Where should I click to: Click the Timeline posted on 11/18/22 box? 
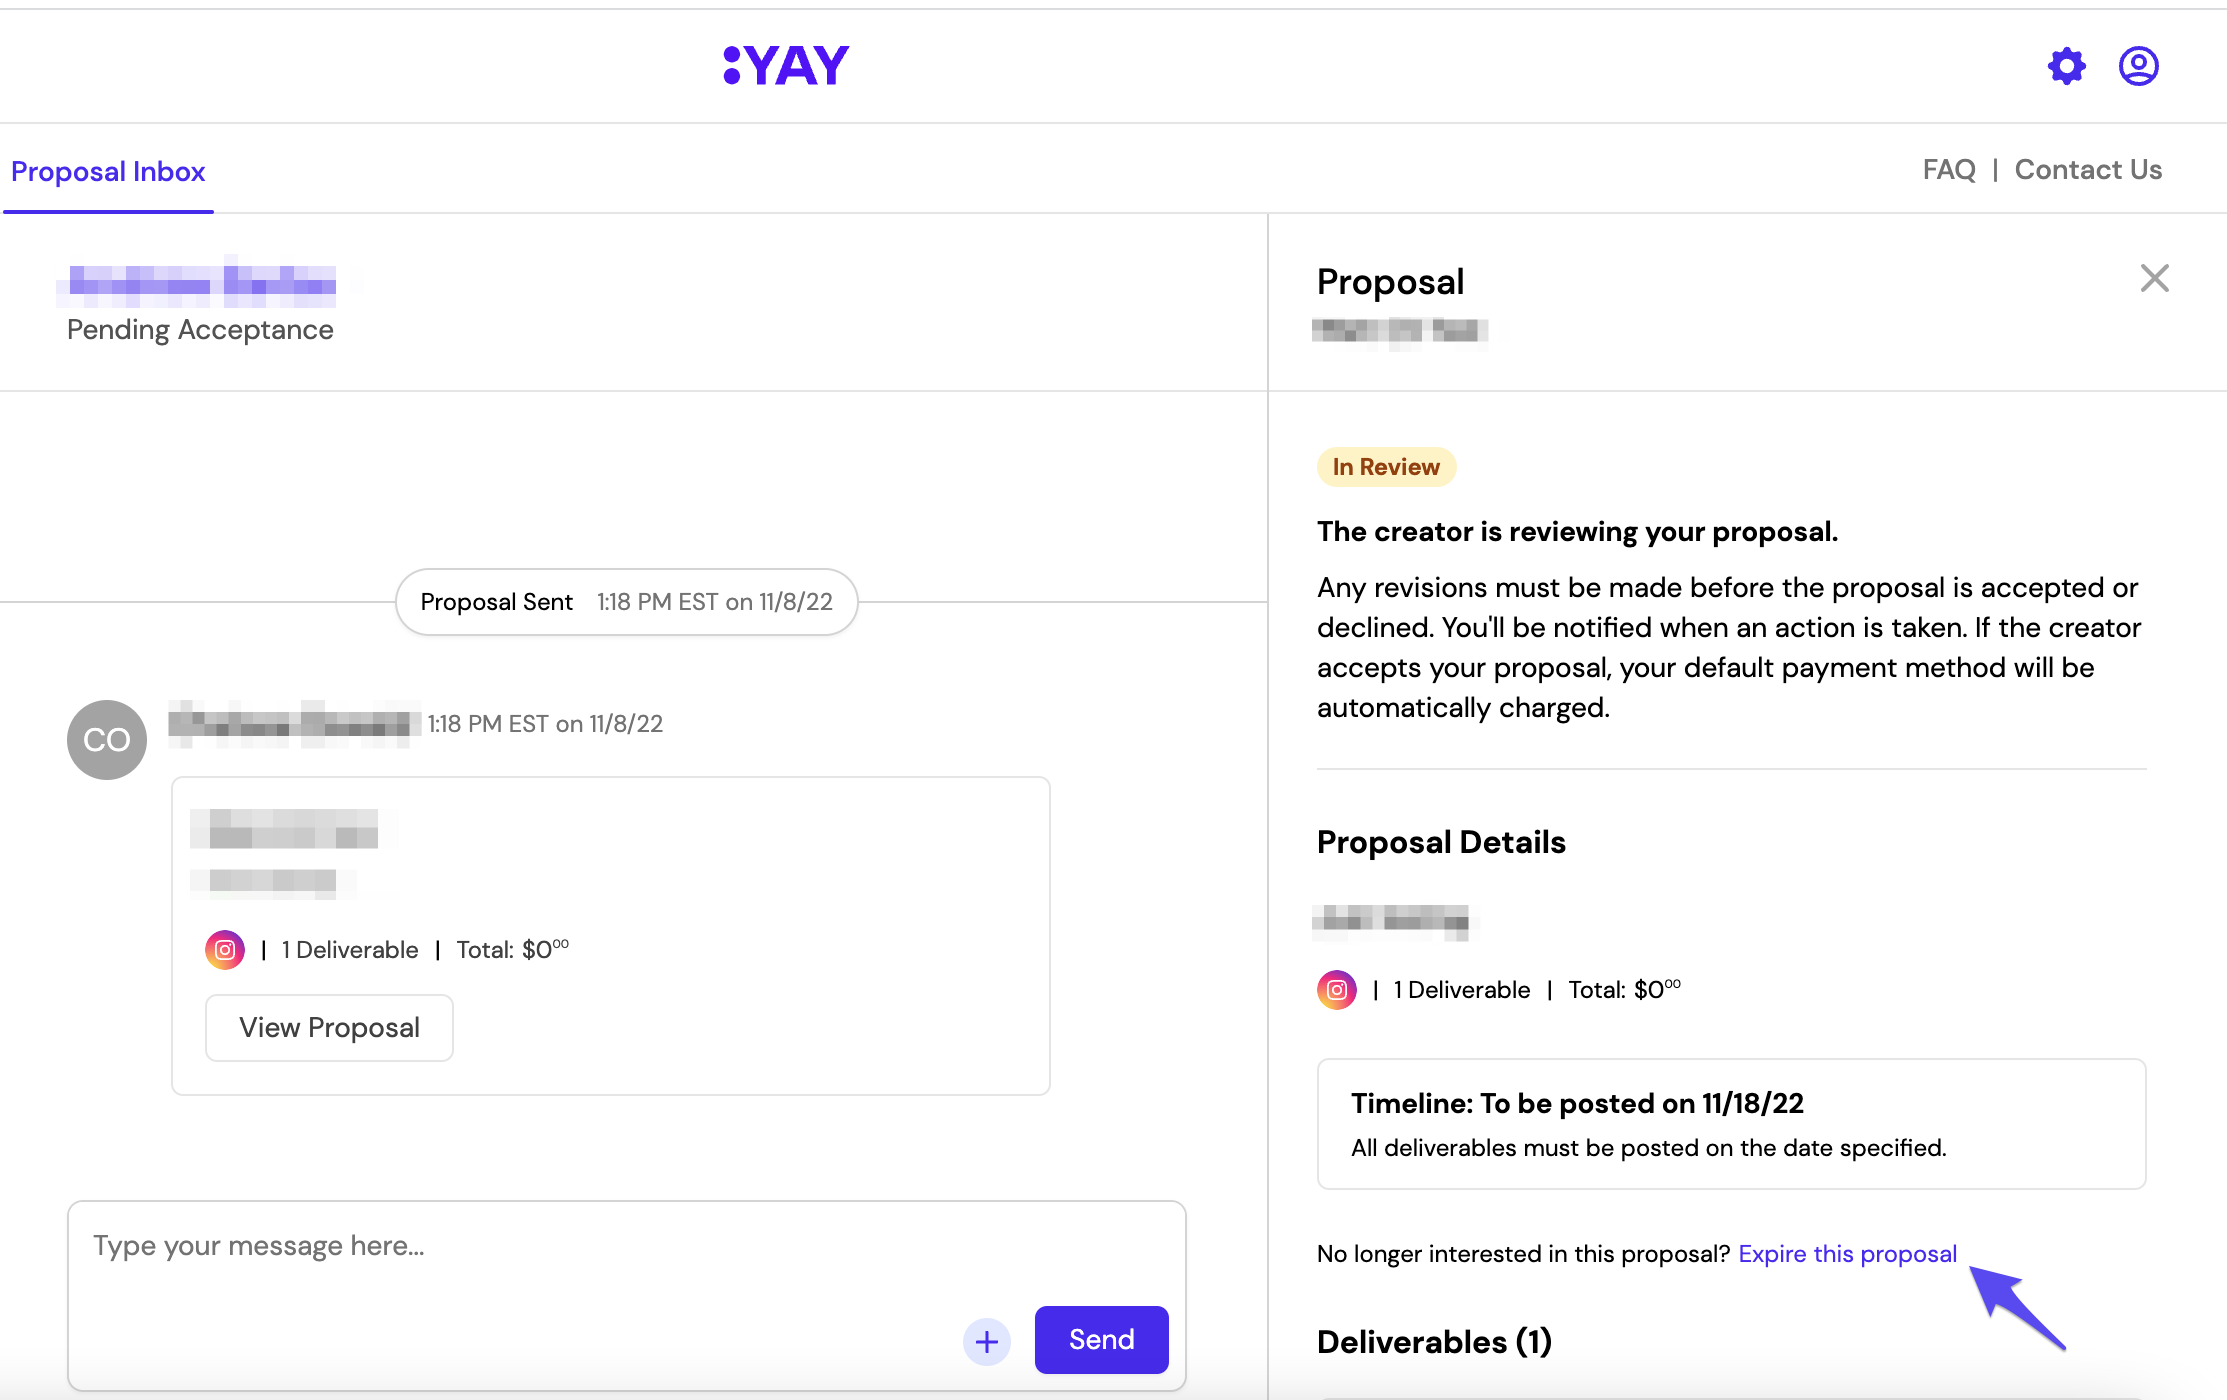pyautogui.click(x=1731, y=1124)
